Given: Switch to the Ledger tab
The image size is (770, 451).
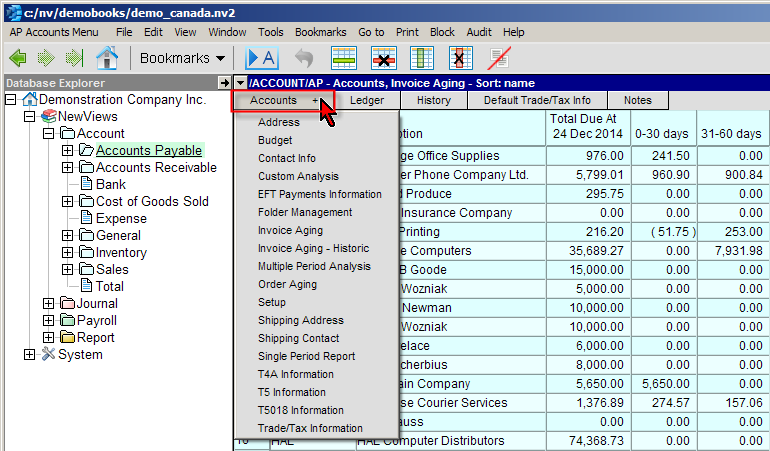Looking at the screenshot, I should click(367, 100).
